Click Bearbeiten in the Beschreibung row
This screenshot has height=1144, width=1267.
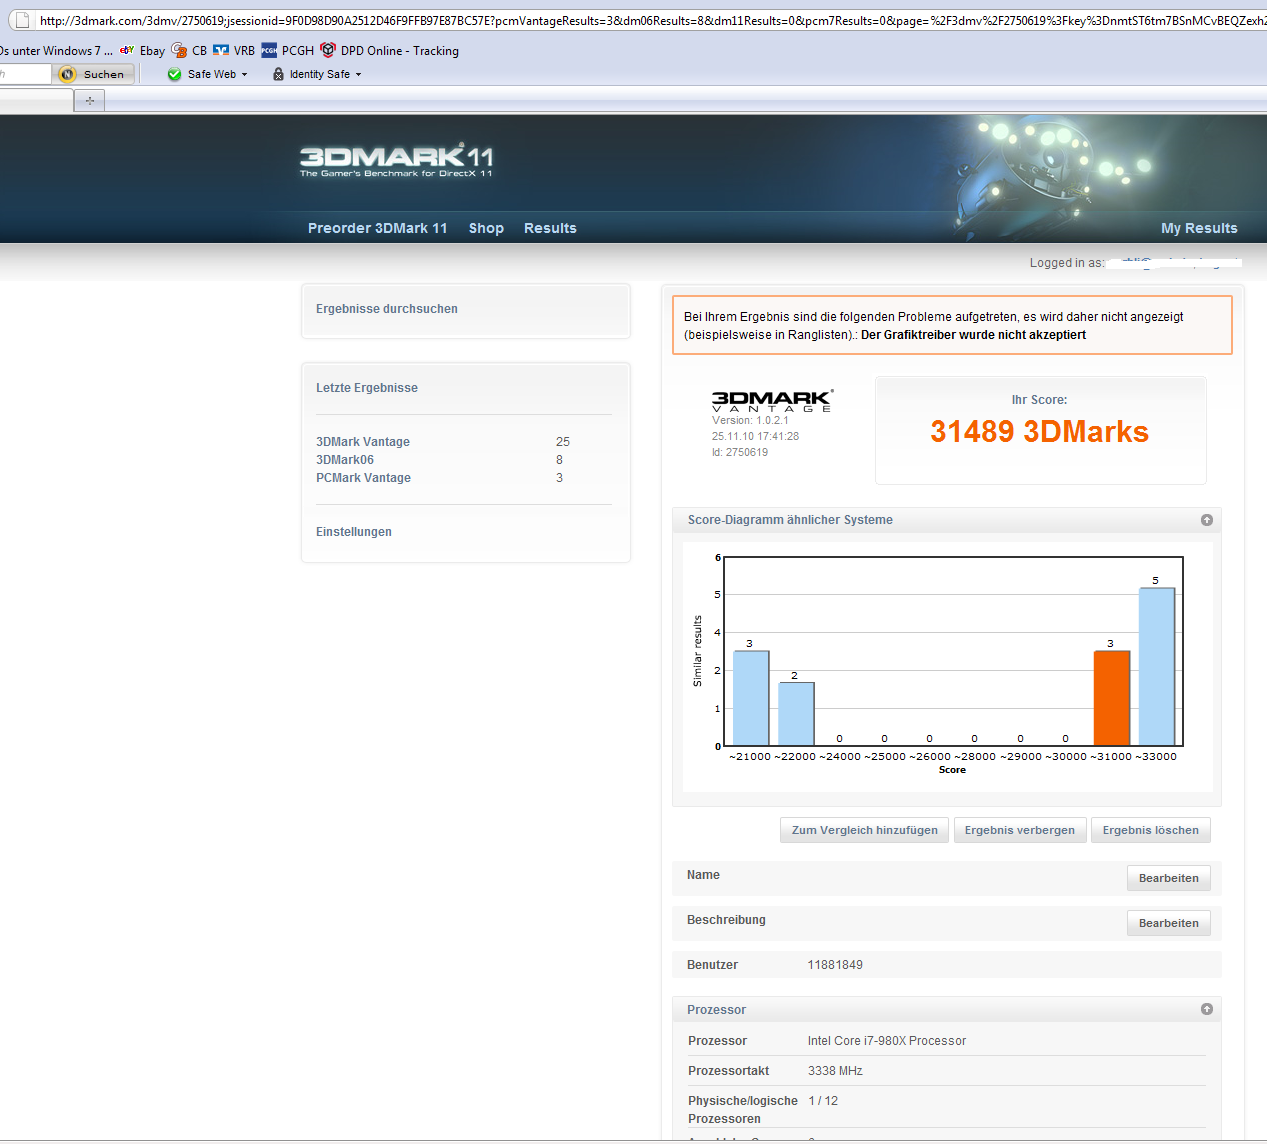pos(1169,923)
